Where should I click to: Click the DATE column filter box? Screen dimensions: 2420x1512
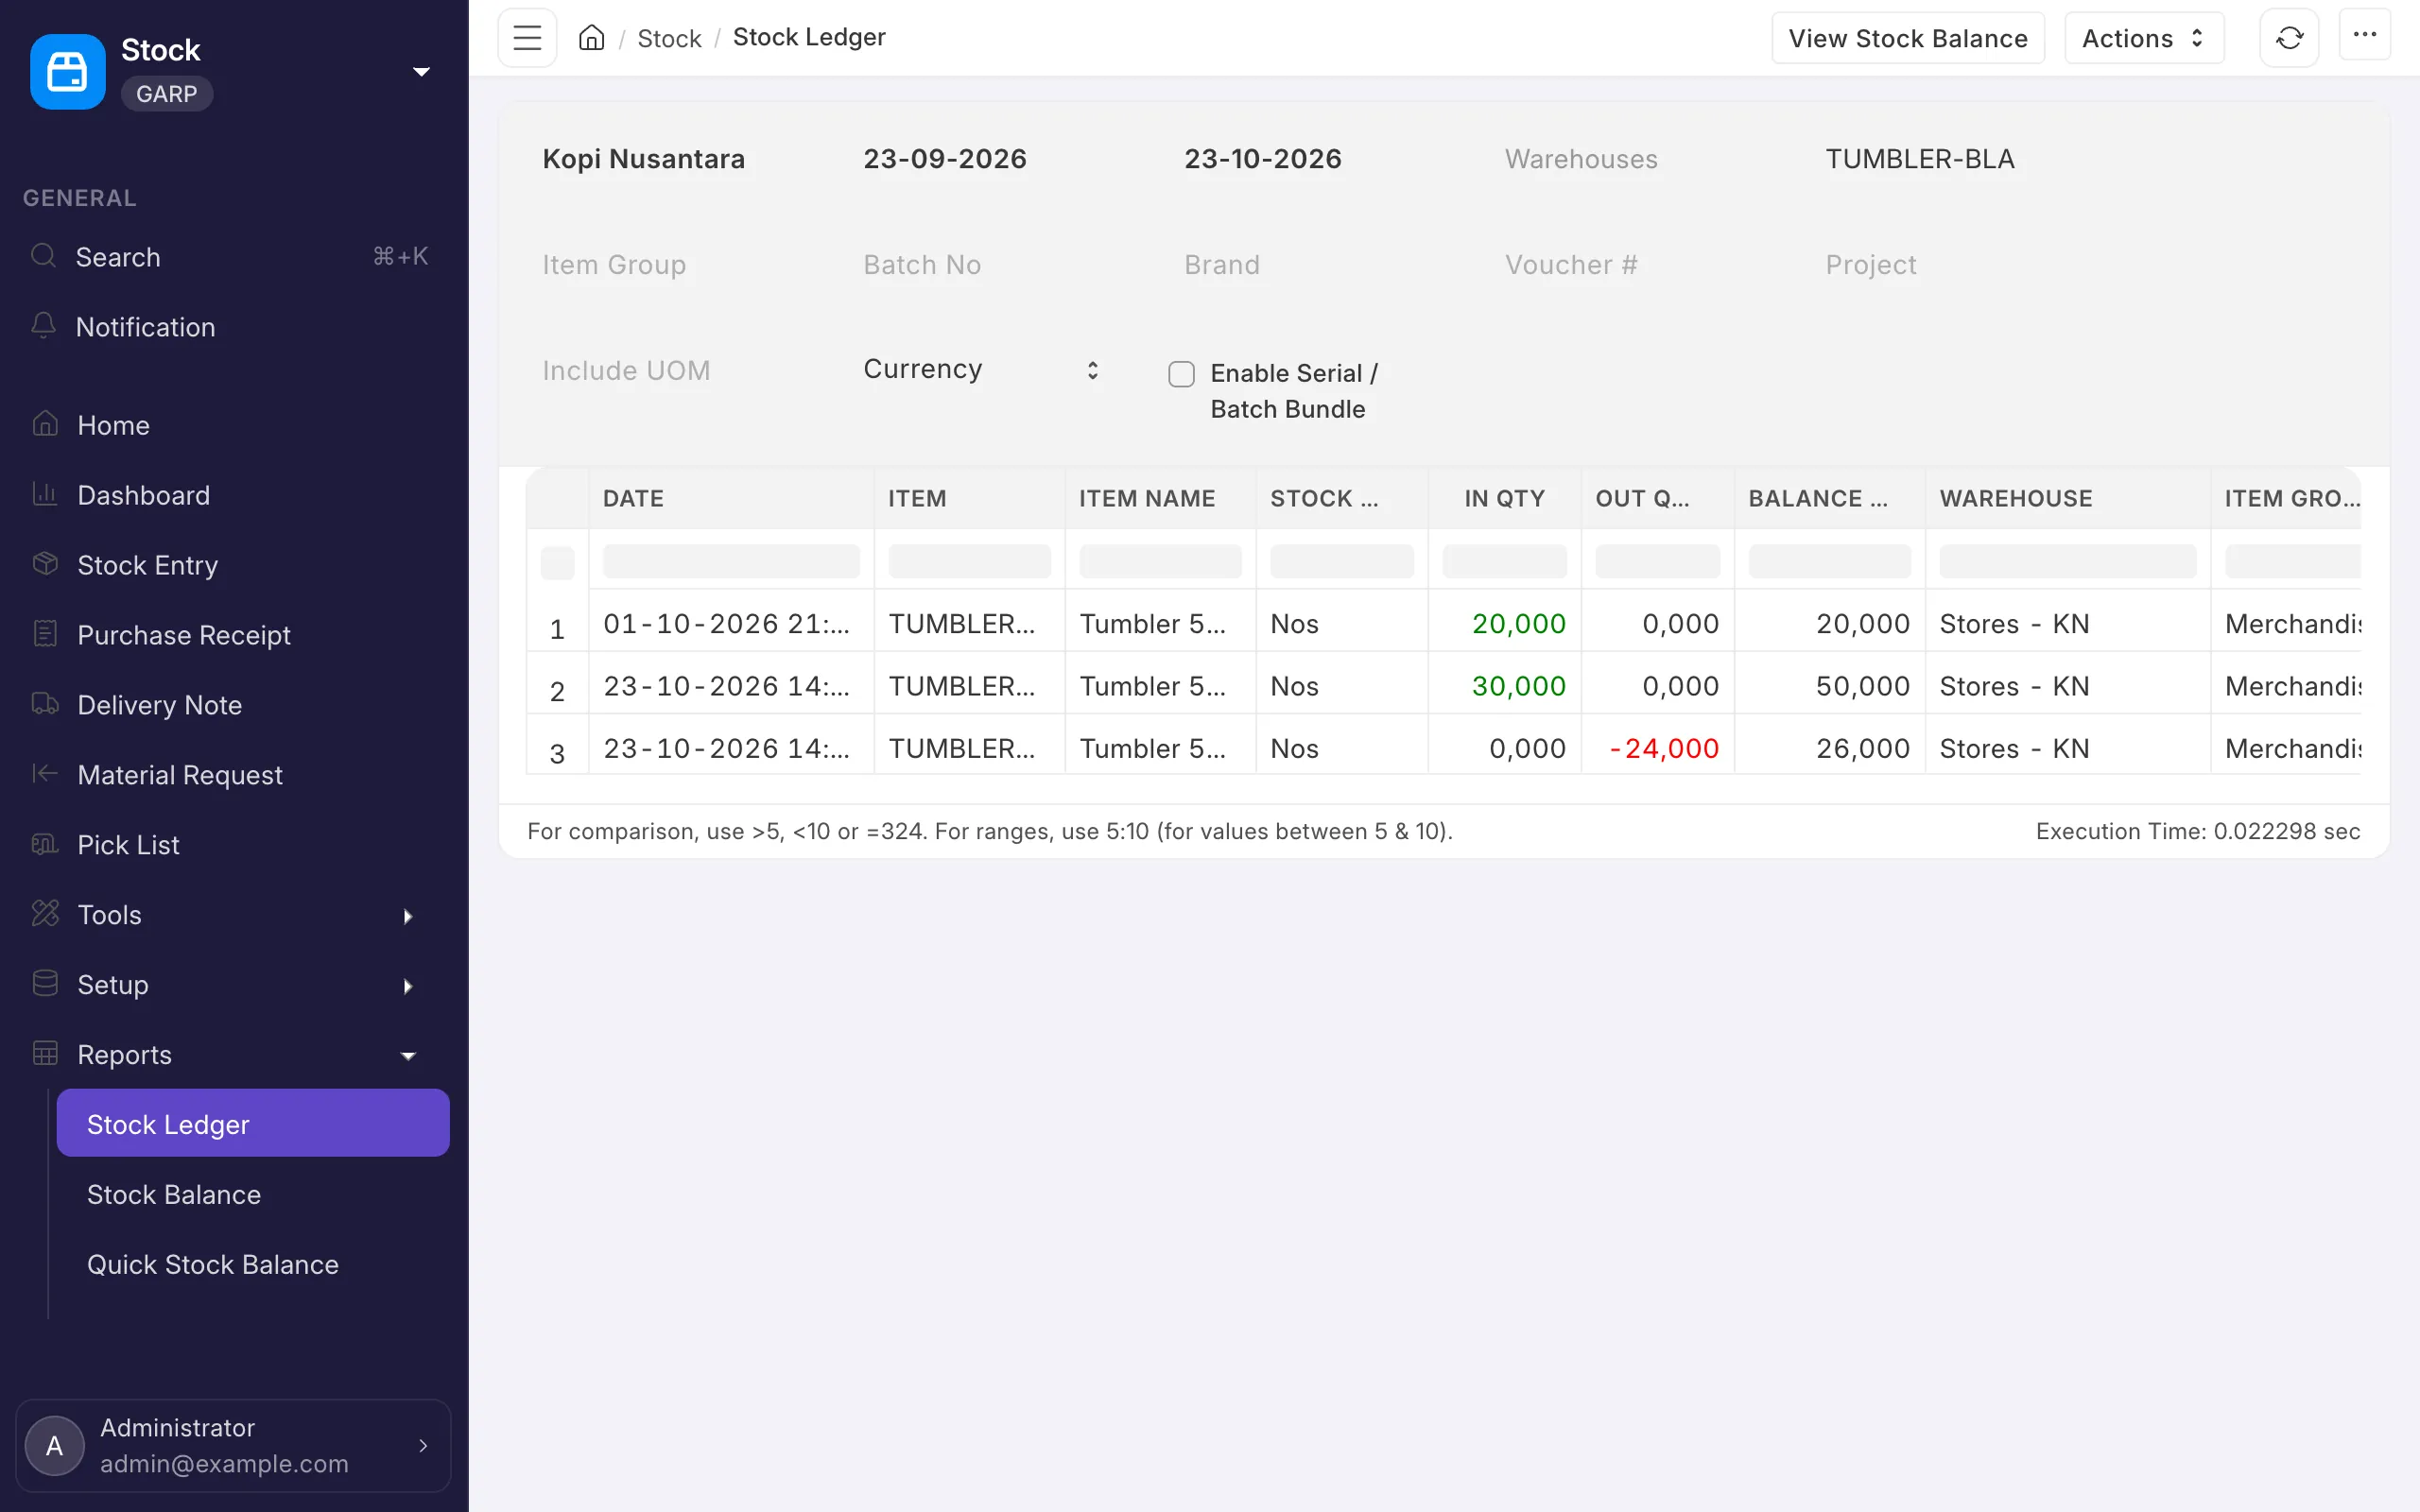click(x=731, y=562)
